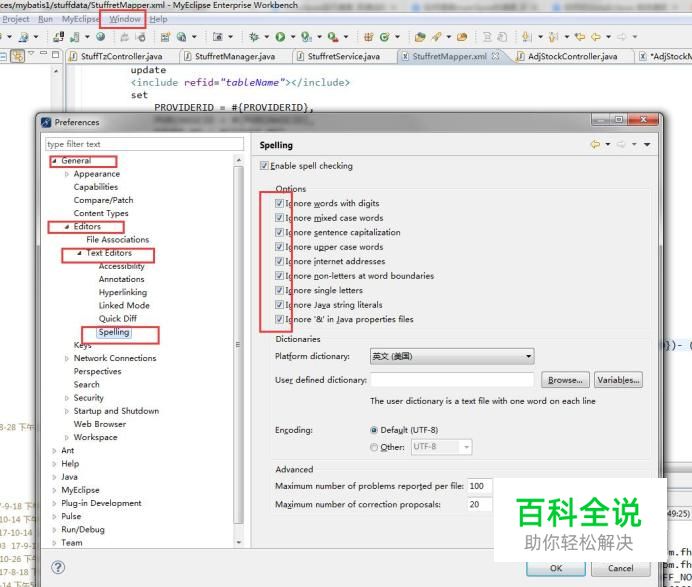Viewport: 692px width, 587px height.
Task: Select Default (UTF-8) encoding radio
Action: (374, 430)
